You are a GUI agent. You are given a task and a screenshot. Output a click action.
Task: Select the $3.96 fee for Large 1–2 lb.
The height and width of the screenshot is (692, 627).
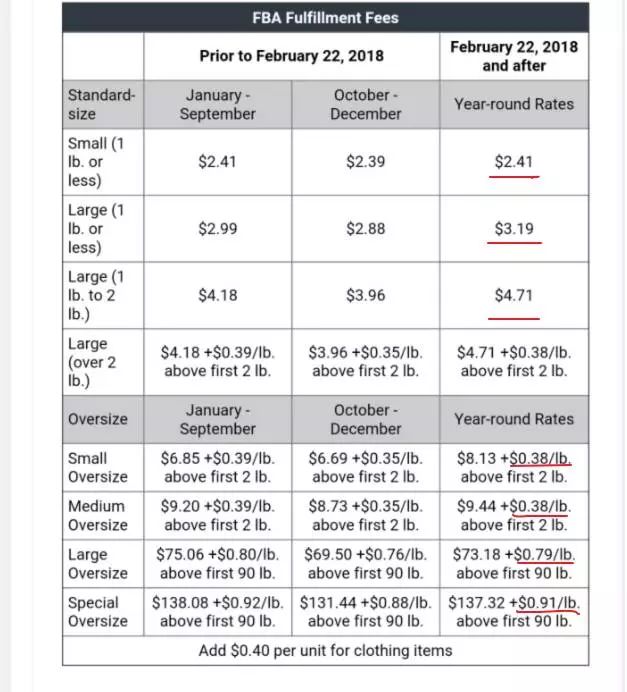point(365,296)
